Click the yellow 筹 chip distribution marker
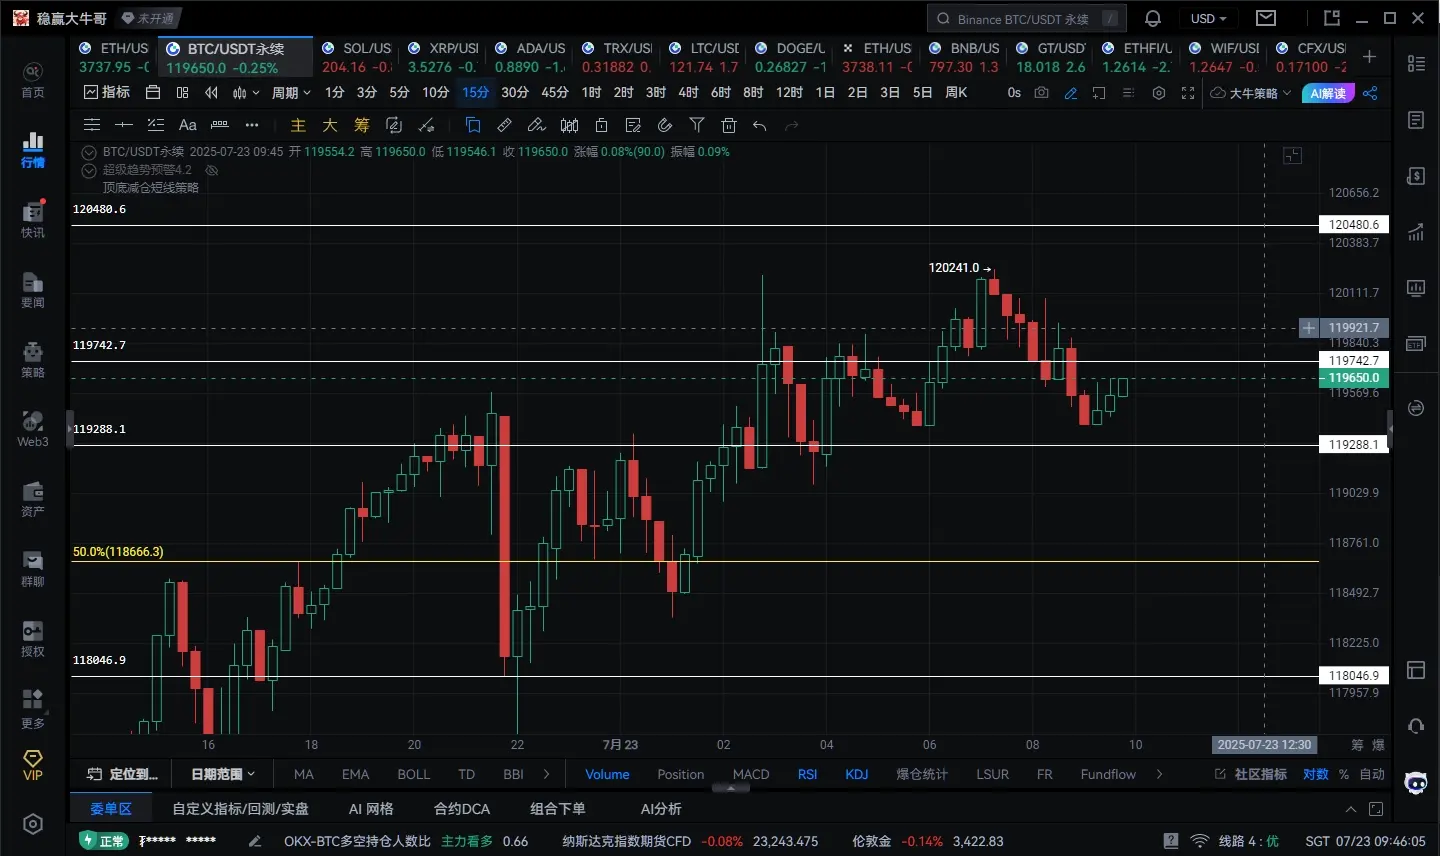The width and height of the screenshot is (1440, 856). (x=362, y=125)
